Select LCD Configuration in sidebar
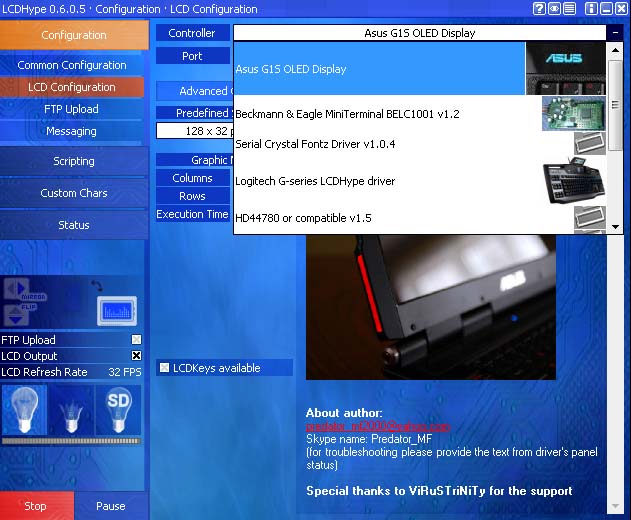This screenshot has height=520, width=631. (x=72, y=87)
